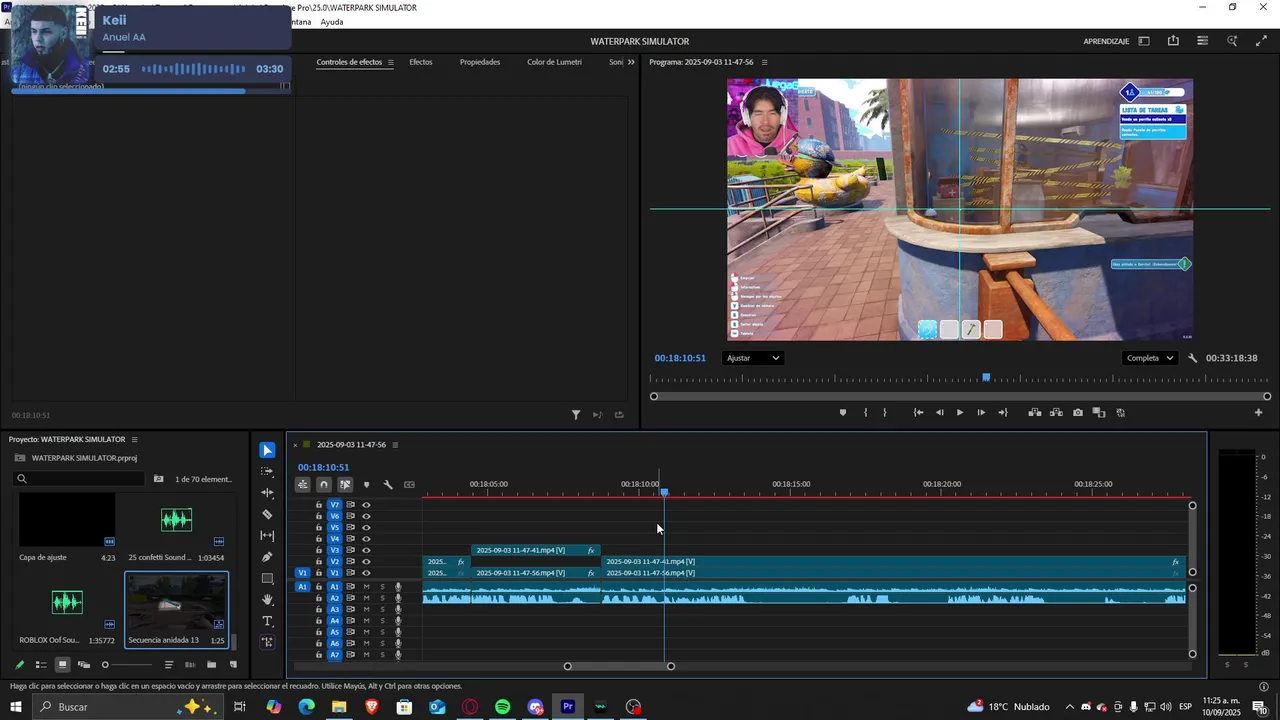Viewport: 1280px width, 720px height.
Task: Go to in point in Program monitor
Action: click(x=918, y=412)
